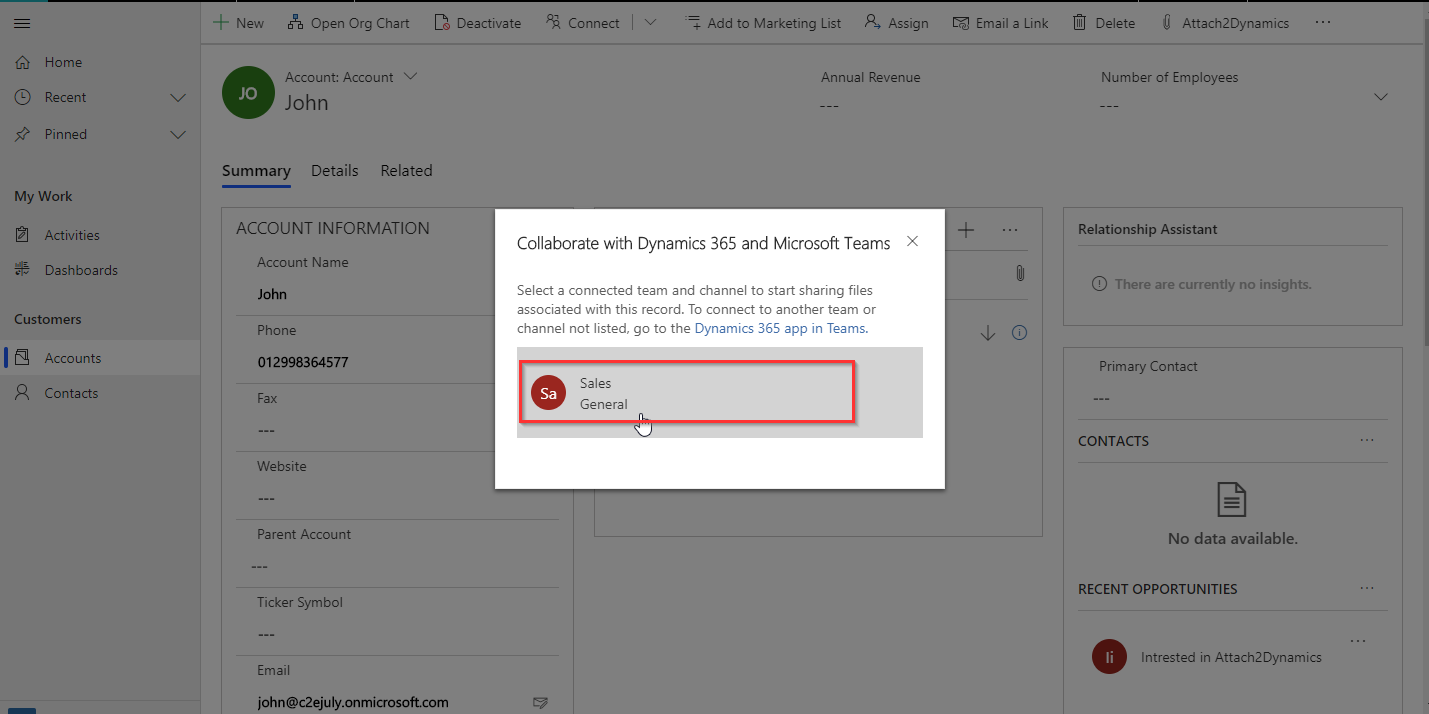Open the command bar overflow ellipsis

tap(1323, 23)
